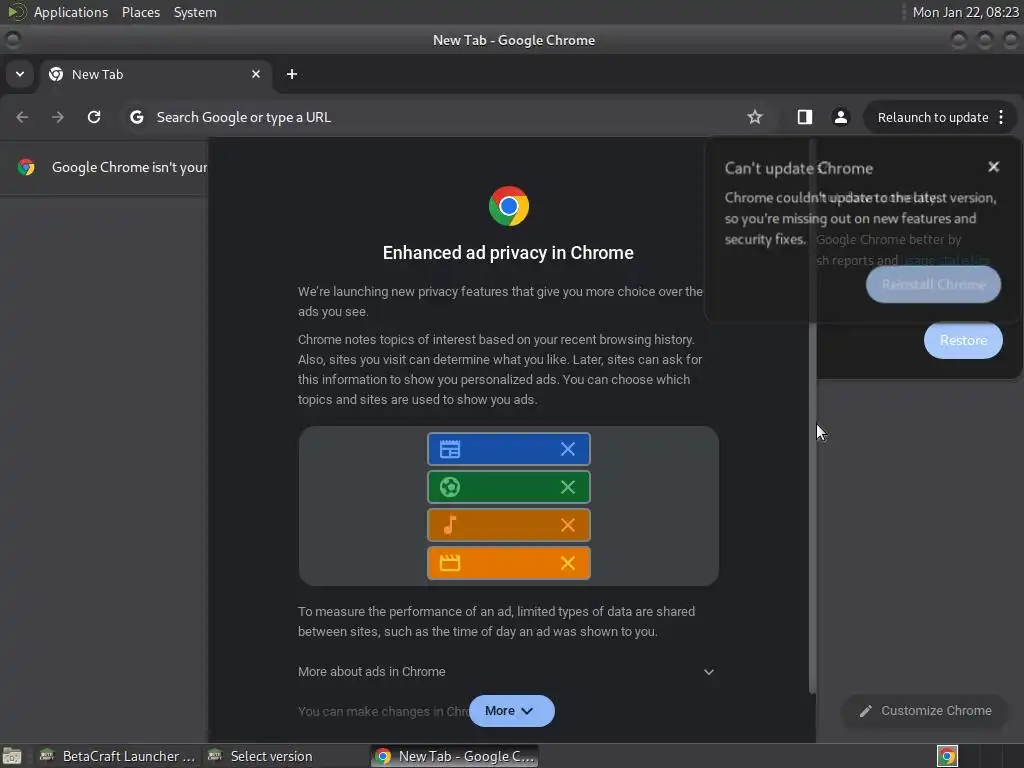This screenshot has height=768, width=1024.
Task: Click the Restore button
Action: pyautogui.click(x=963, y=340)
